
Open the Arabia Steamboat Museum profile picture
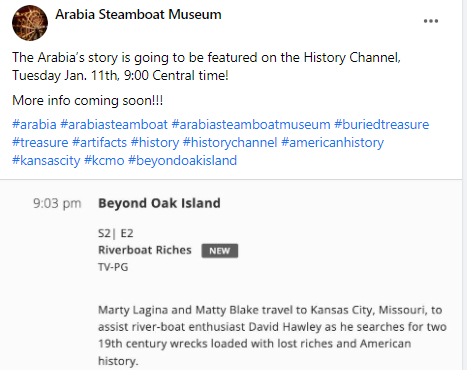[30, 23]
